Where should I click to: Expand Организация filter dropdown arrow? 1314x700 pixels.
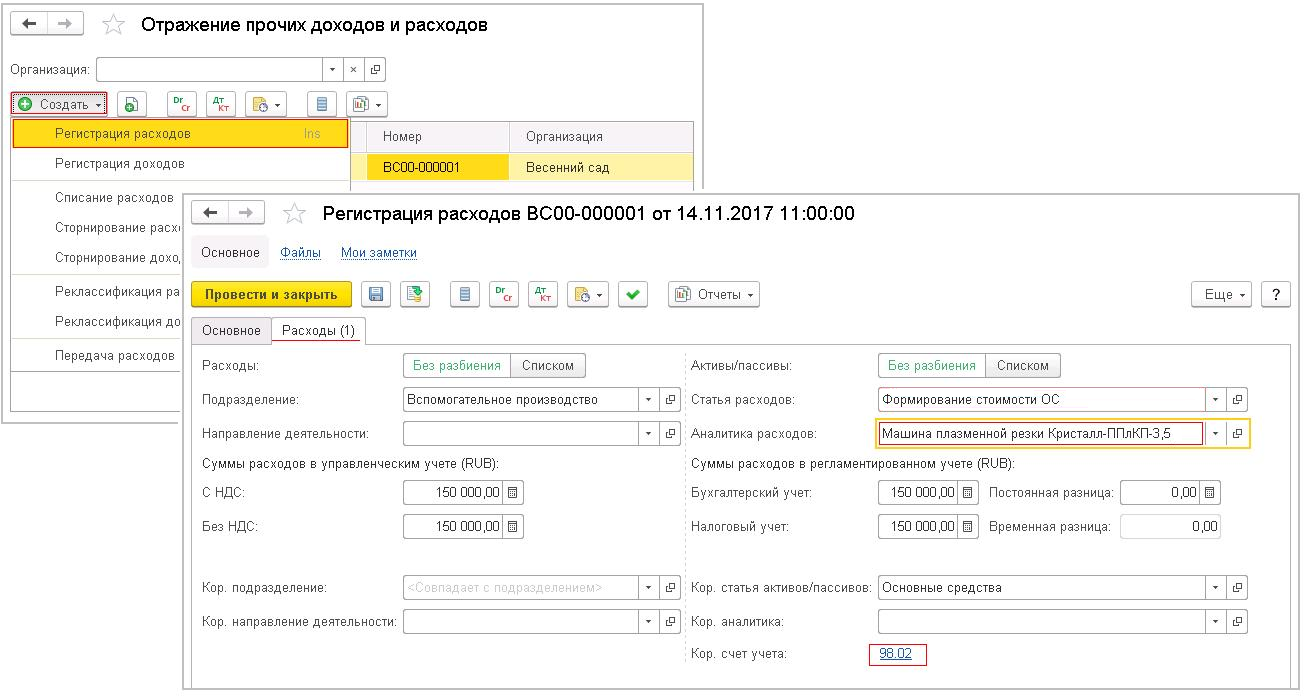point(333,70)
